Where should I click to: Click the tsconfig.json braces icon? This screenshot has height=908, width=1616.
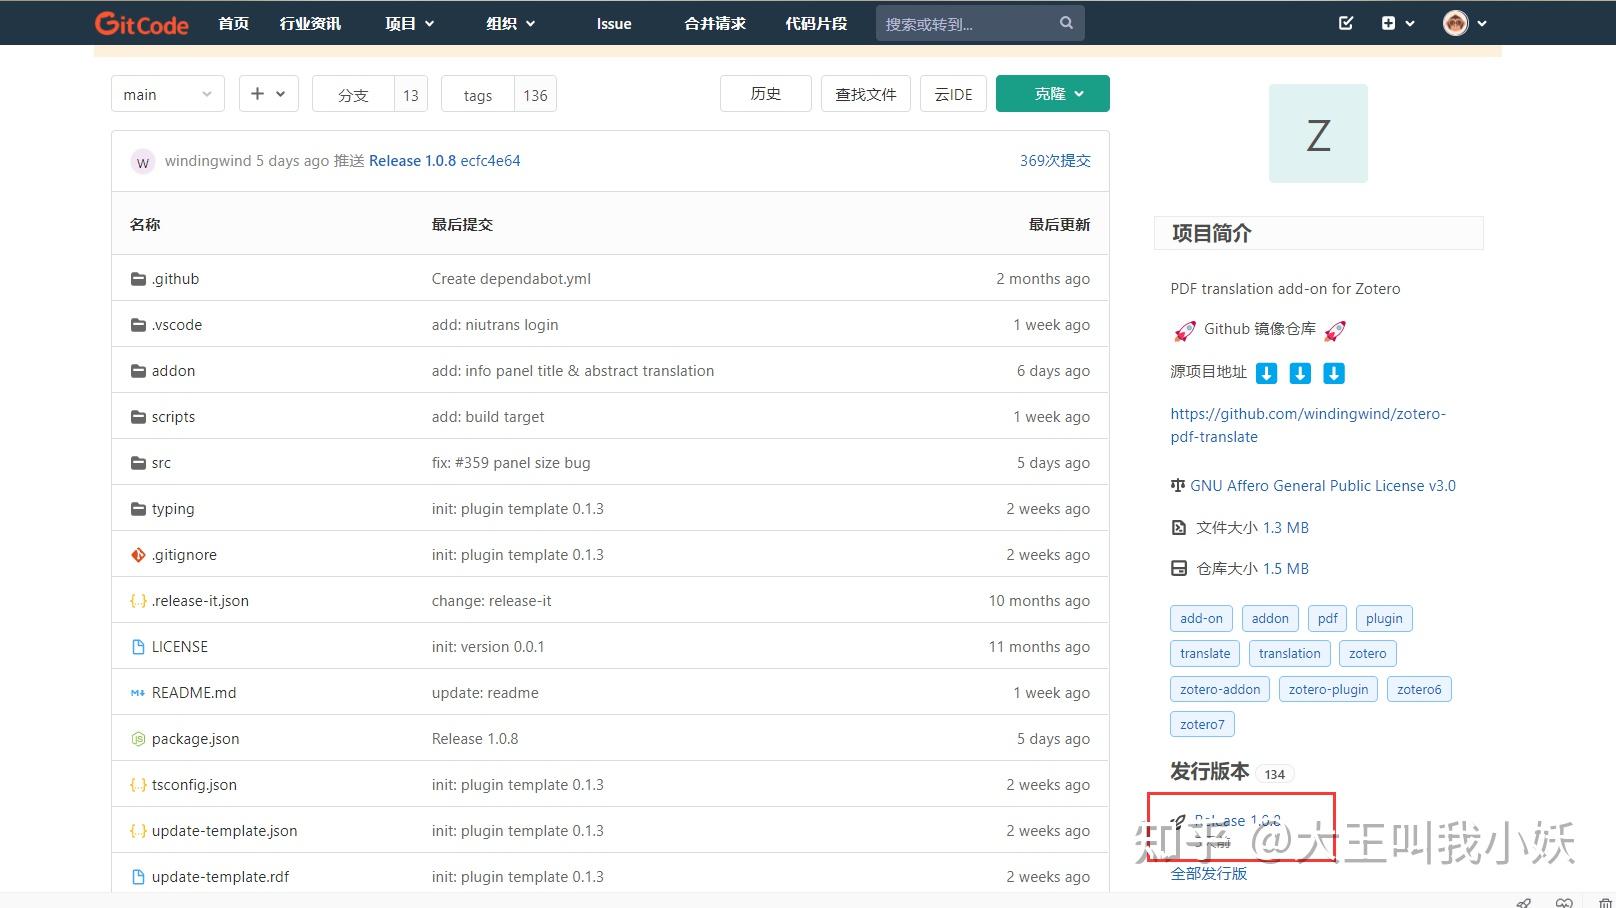(x=138, y=785)
